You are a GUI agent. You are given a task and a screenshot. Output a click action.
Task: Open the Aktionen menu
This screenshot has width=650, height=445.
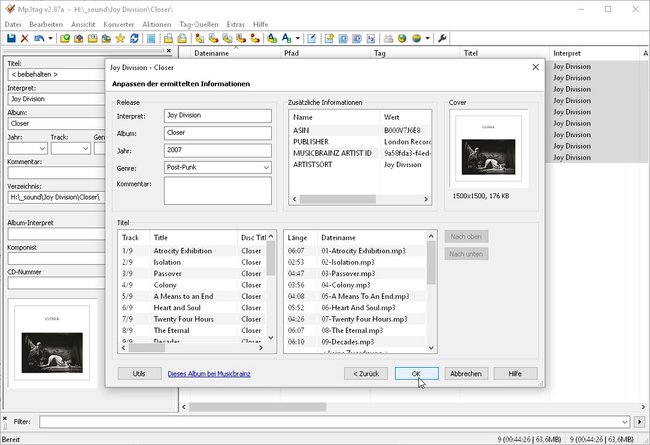coord(157,24)
